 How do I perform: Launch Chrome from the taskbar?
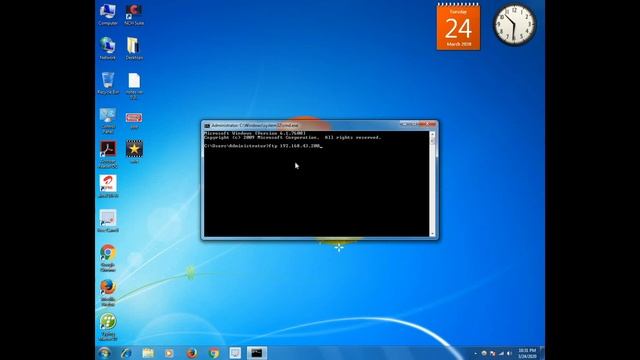(x=213, y=353)
